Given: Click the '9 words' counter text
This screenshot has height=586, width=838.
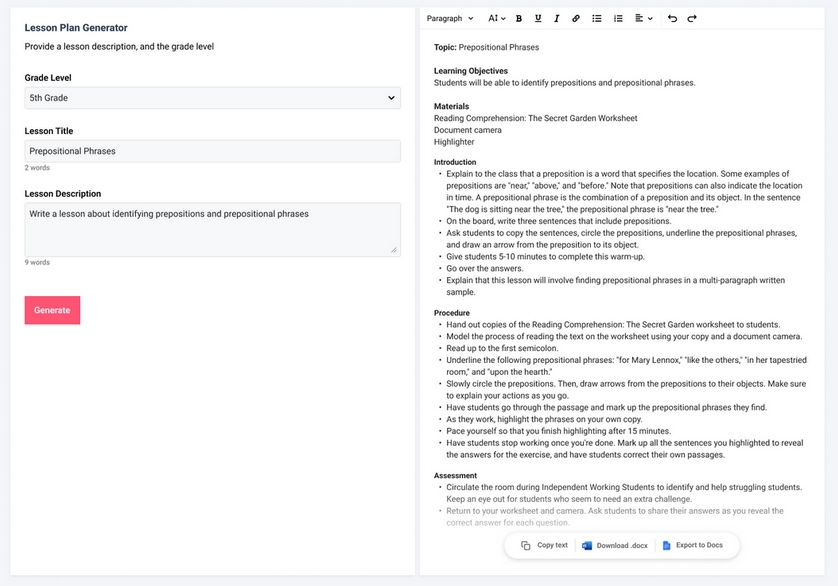Looking at the screenshot, I should tap(37, 263).
